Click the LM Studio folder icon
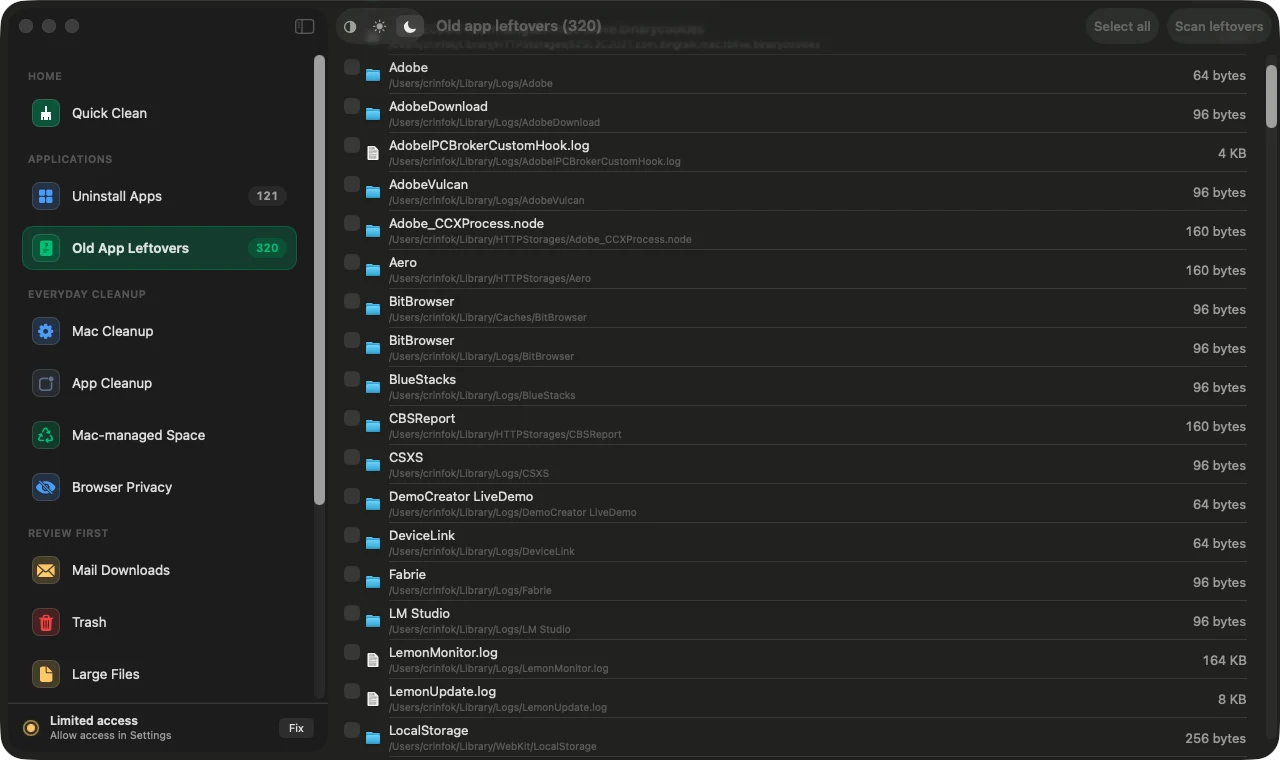Screen dimensions: 1280x760 (373, 621)
